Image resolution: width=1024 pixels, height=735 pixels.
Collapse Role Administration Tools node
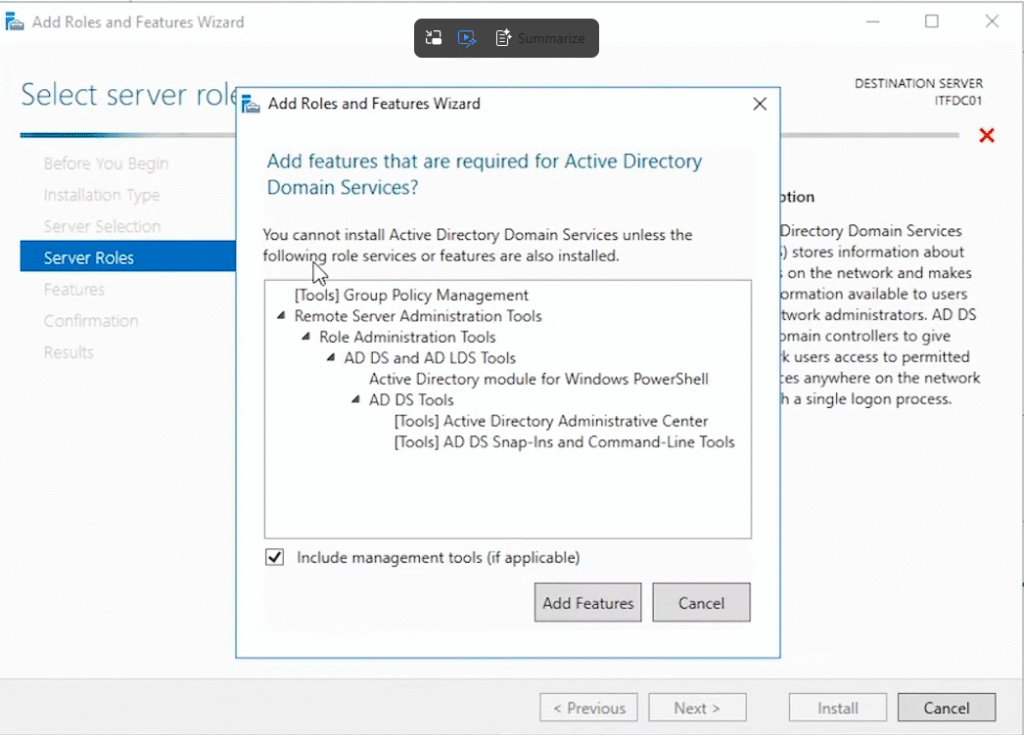(306, 336)
